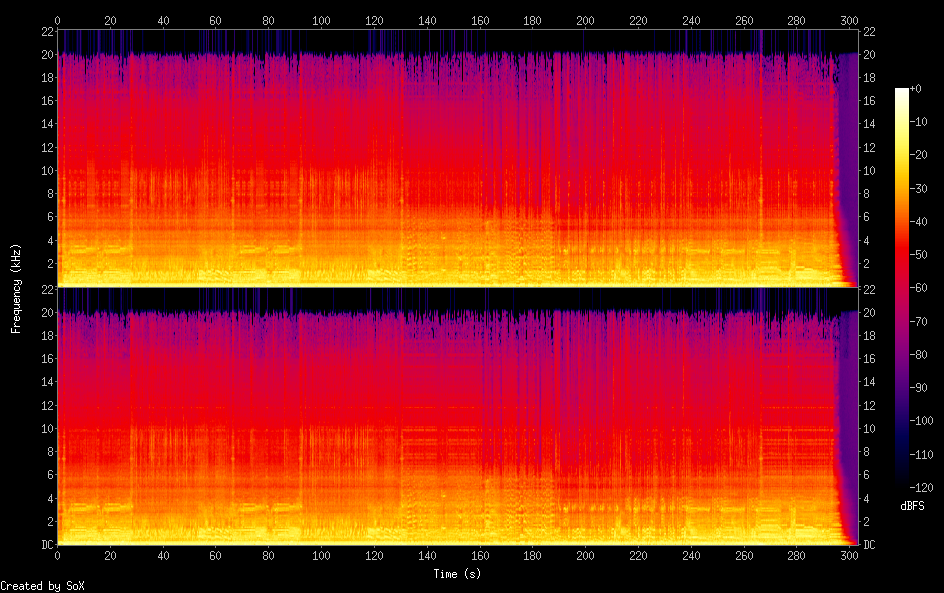Click the '-60' color scale label
Image resolution: width=944 pixels, height=593 pixels.
click(919, 288)
